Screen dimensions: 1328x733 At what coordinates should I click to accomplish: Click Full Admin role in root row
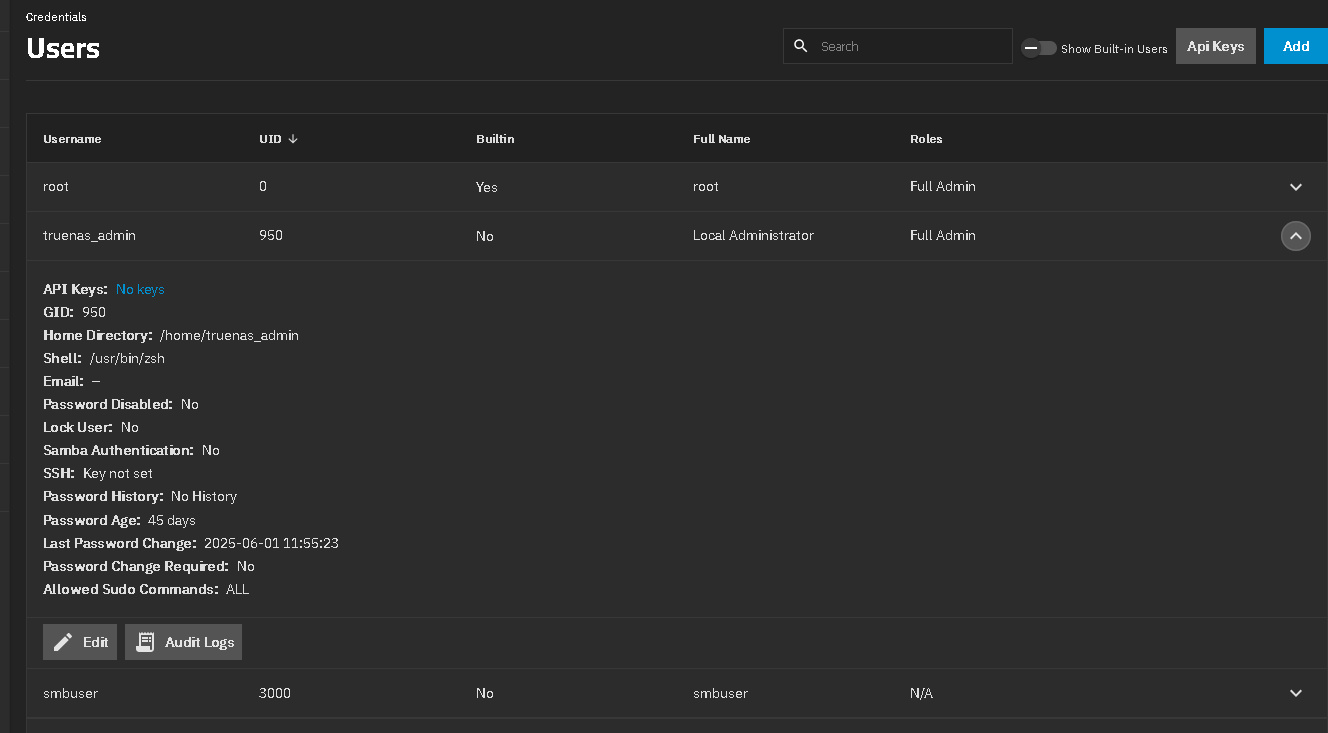click(943, 186)
